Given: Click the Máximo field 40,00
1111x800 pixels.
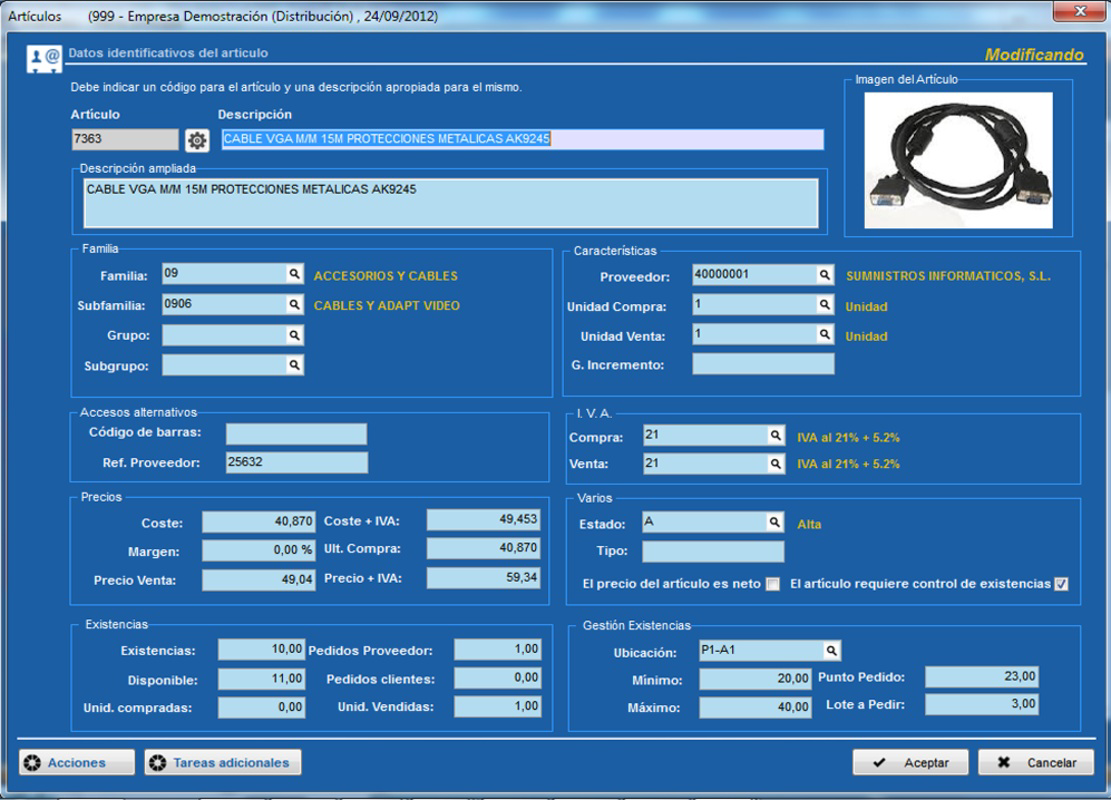Looking at the screenshot, I should pos(755,707).
